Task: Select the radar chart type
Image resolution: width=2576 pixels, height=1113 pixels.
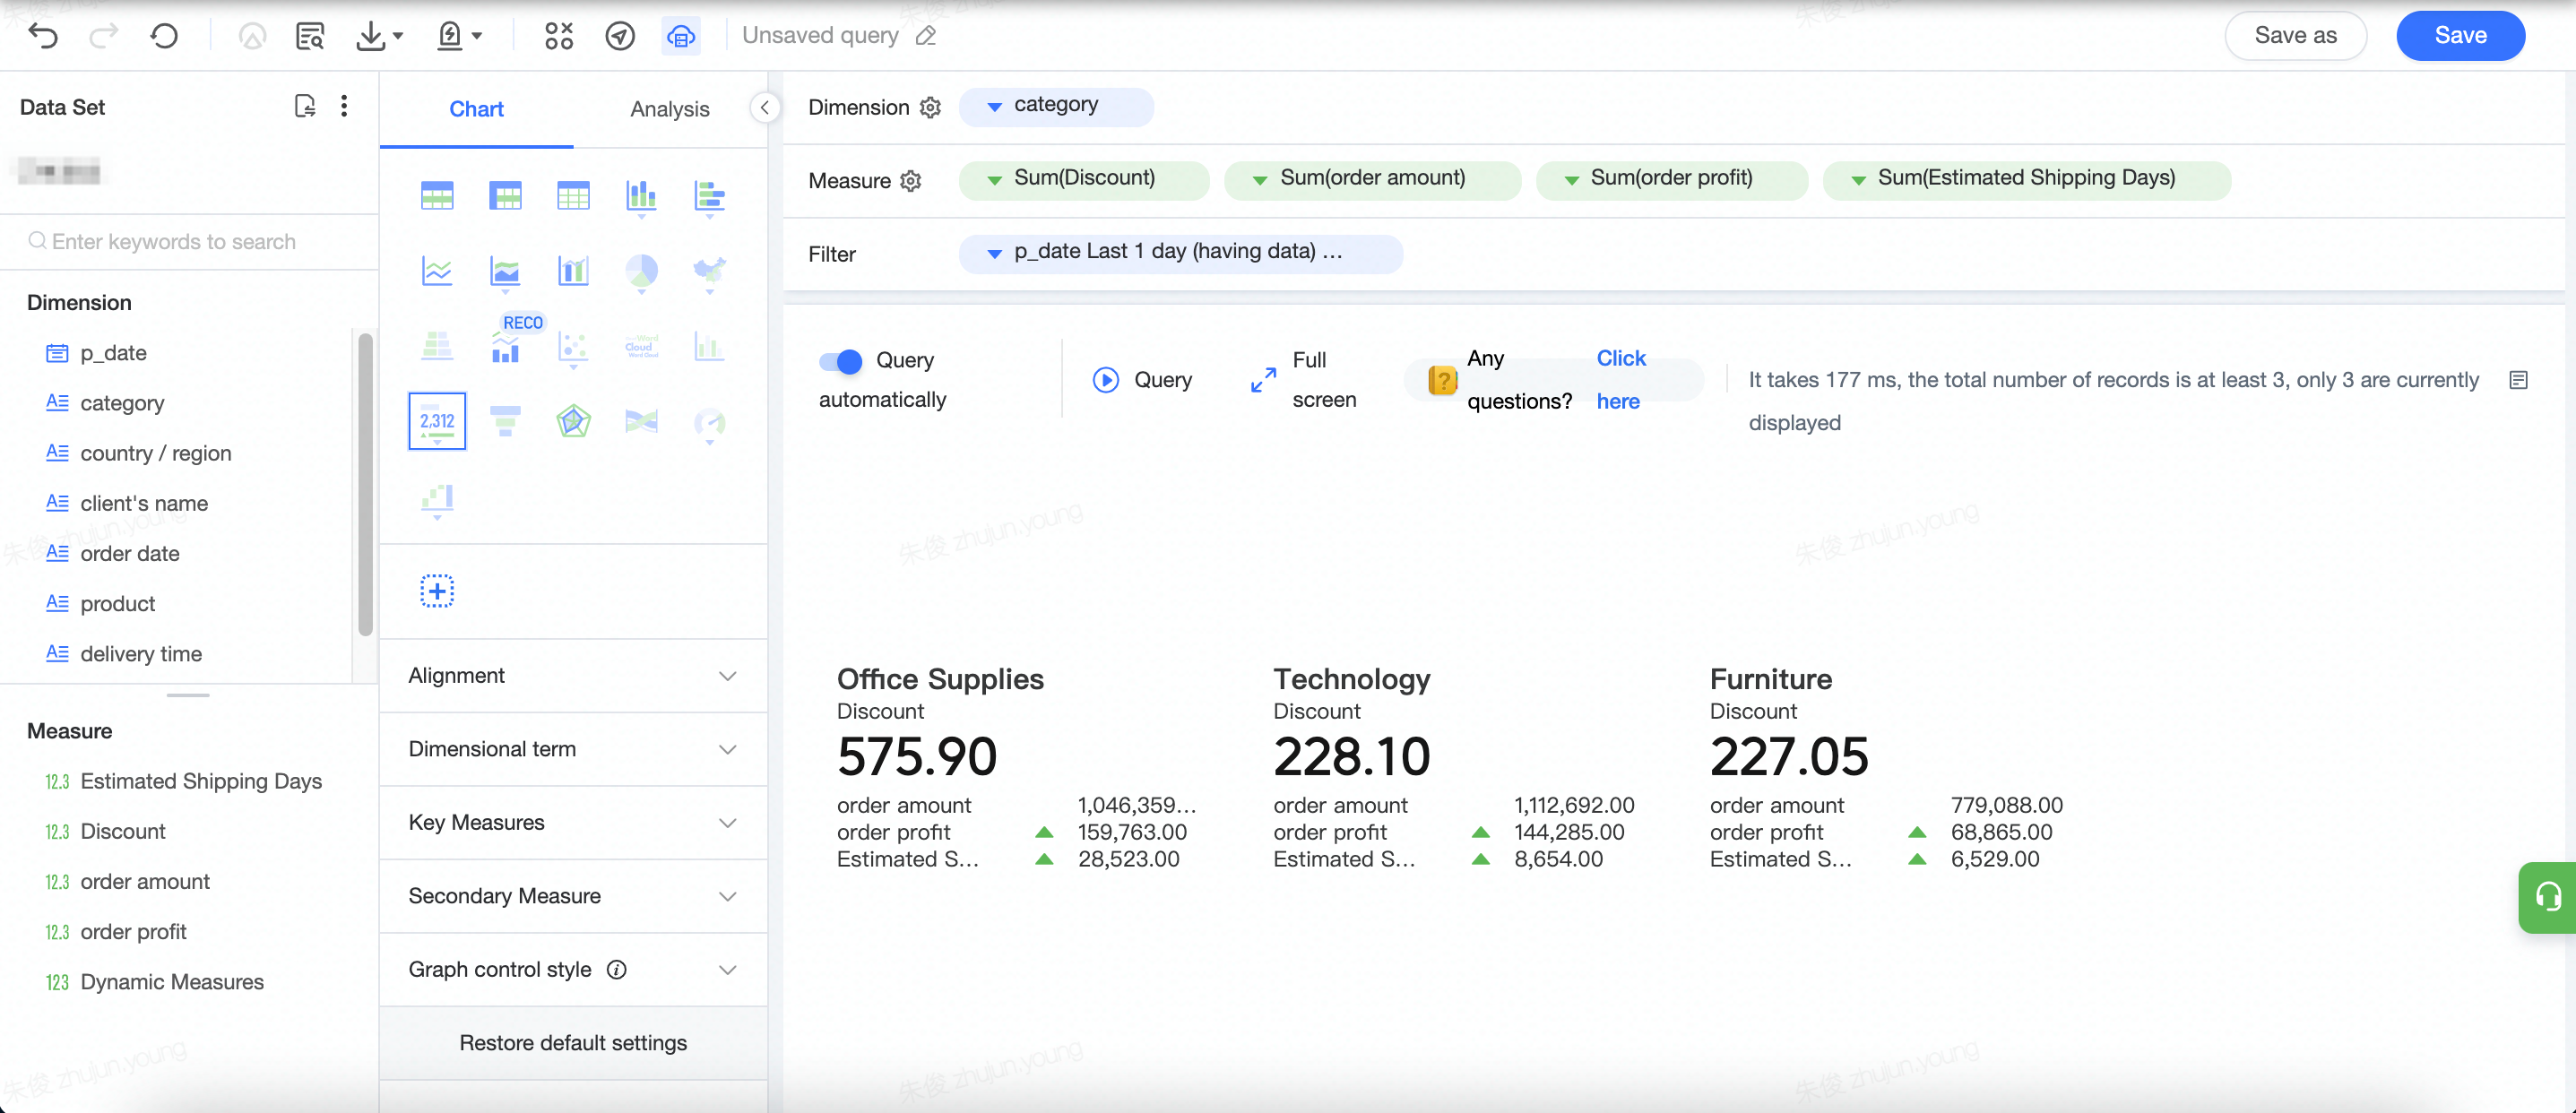Action: [573, 421]
